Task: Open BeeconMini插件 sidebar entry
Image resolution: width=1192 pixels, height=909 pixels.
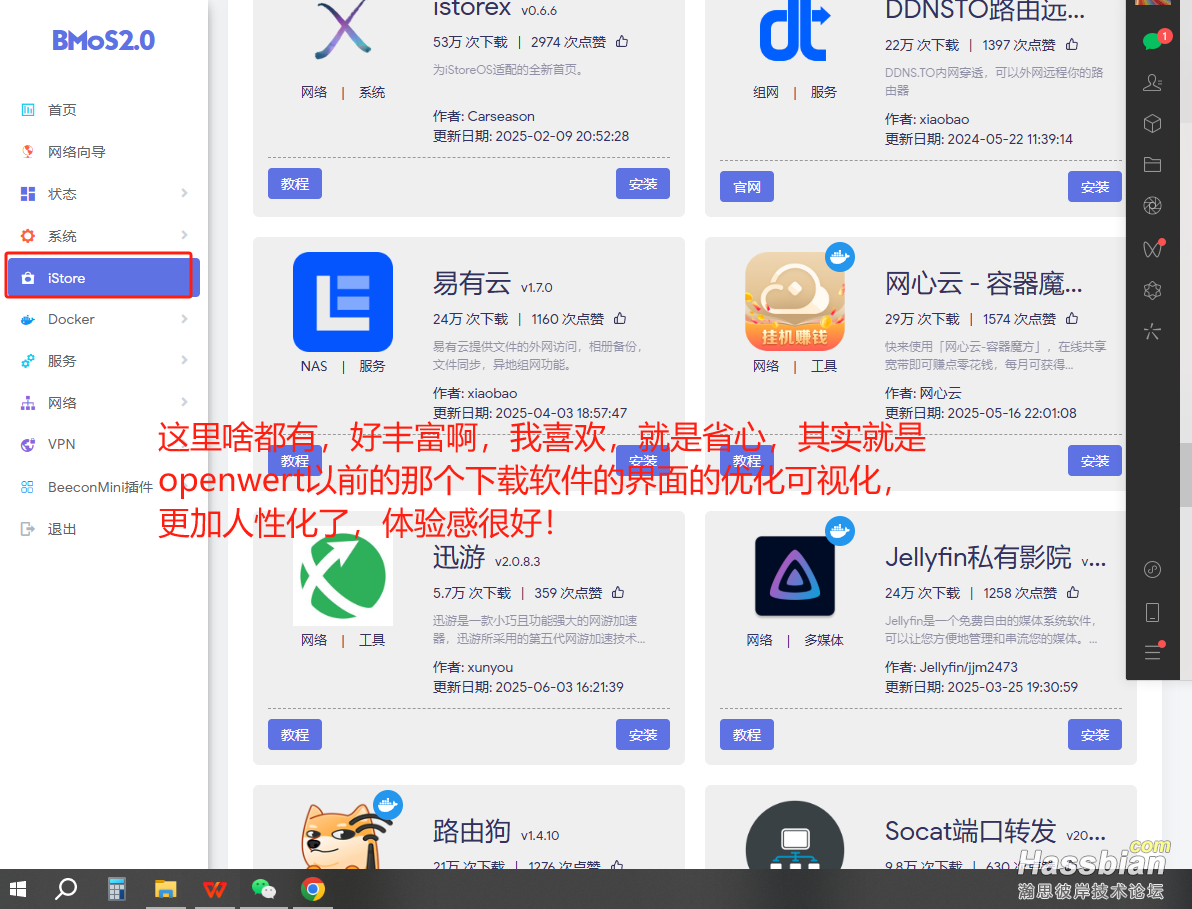Action: [x=100, y=487]
